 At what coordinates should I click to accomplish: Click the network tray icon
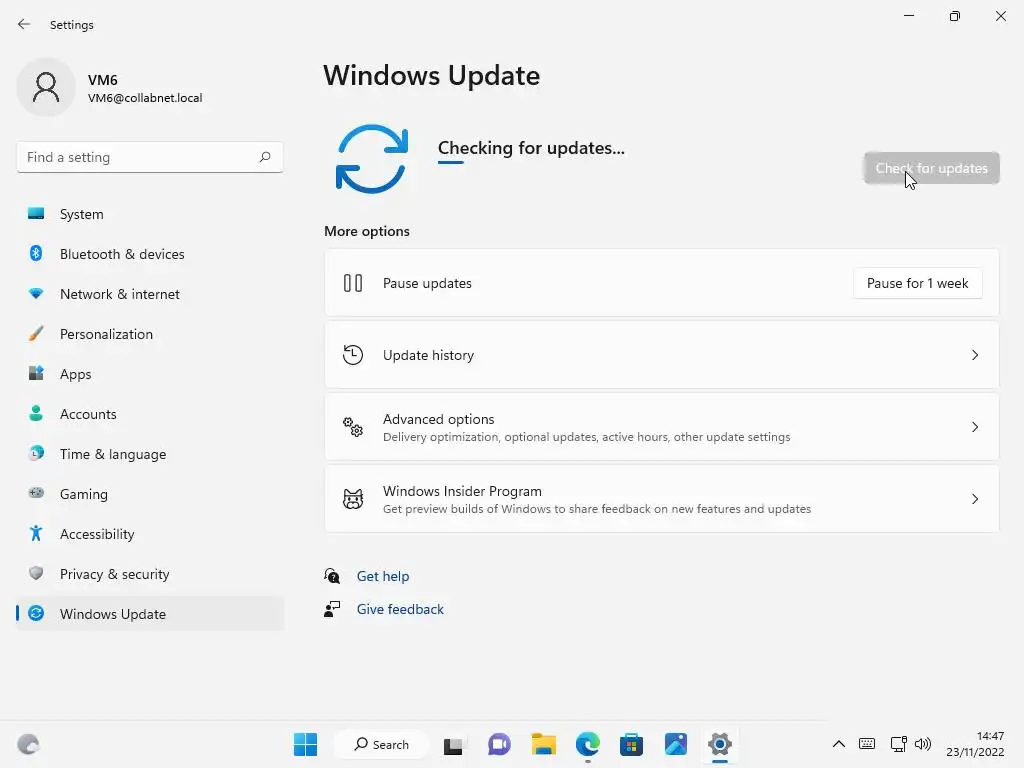898,744
